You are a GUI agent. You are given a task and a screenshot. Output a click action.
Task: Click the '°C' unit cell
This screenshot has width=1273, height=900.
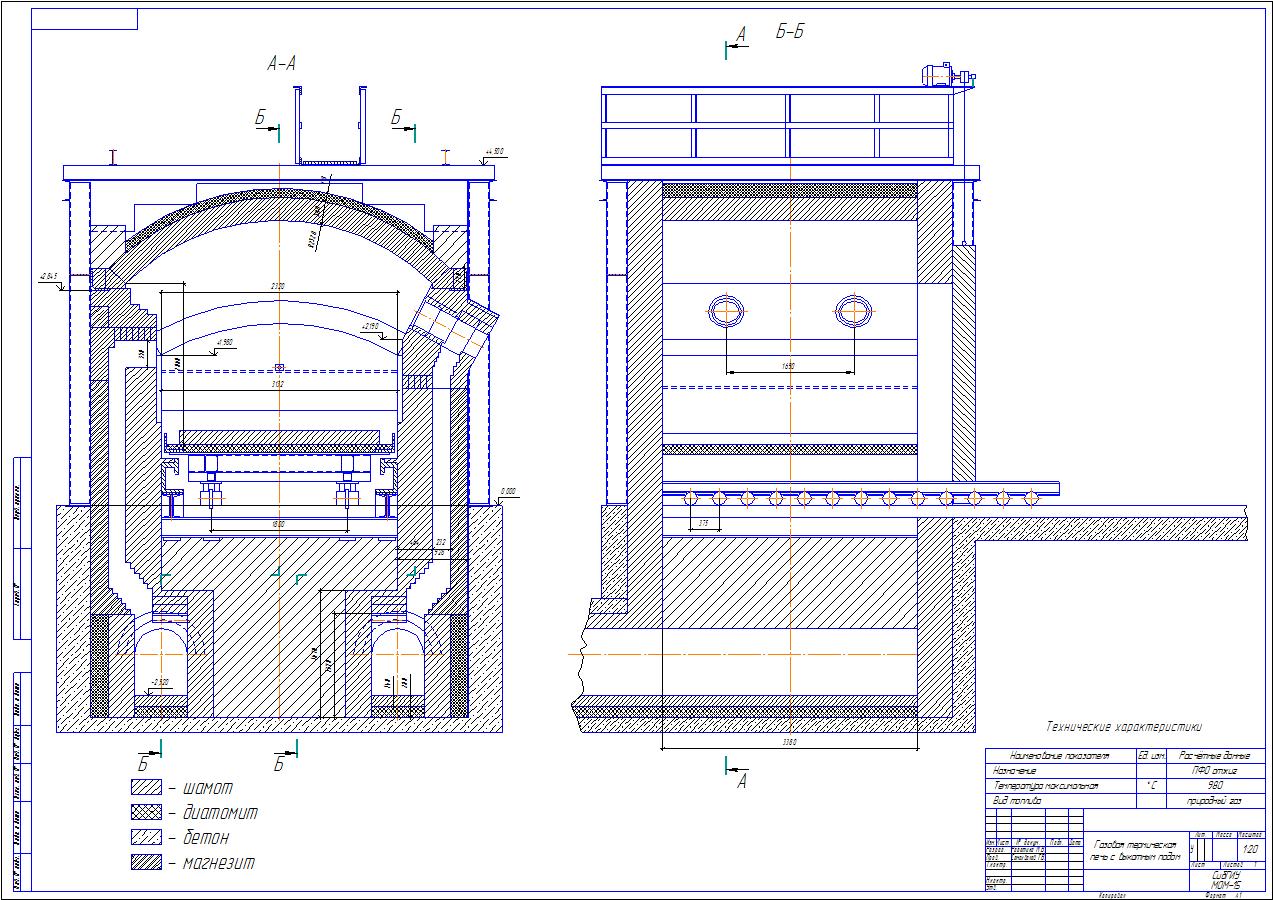1153,786
